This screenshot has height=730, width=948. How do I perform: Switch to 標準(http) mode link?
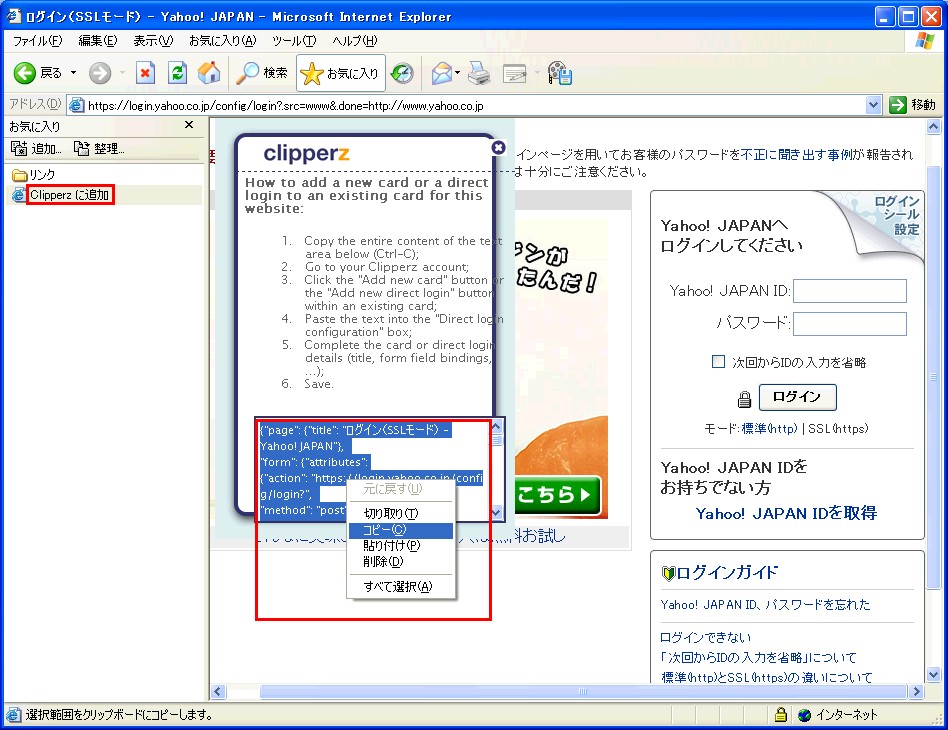[x=770, y=428]
